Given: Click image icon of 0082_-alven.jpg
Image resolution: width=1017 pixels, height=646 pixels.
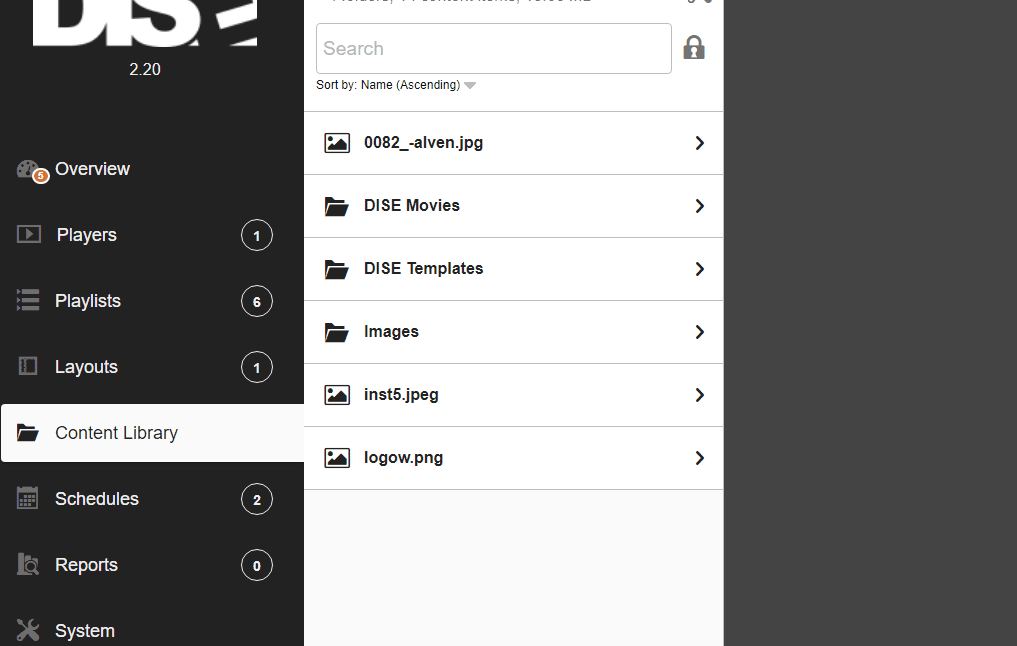Looking at the screenshot, I should 337,143.
